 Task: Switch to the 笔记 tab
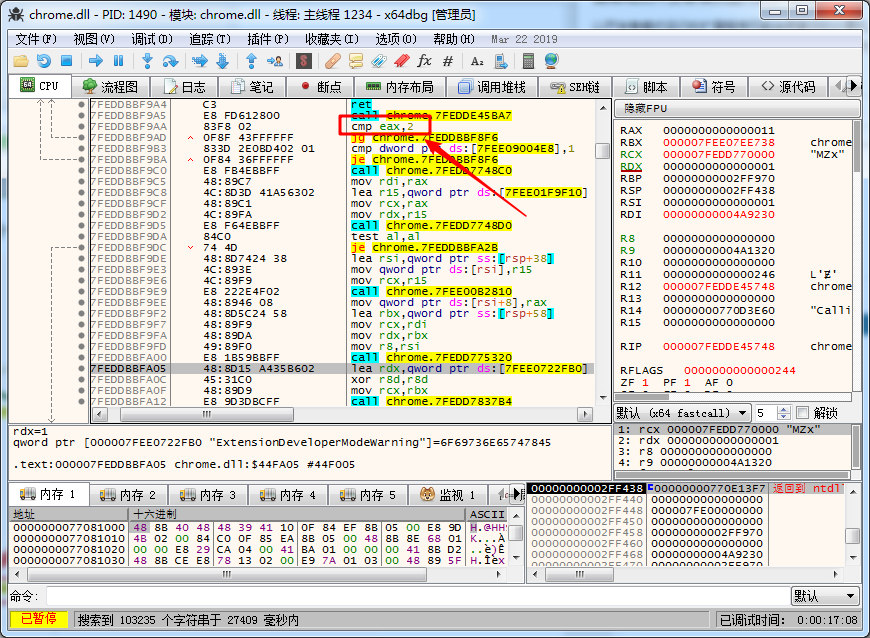tap(252, 87)
